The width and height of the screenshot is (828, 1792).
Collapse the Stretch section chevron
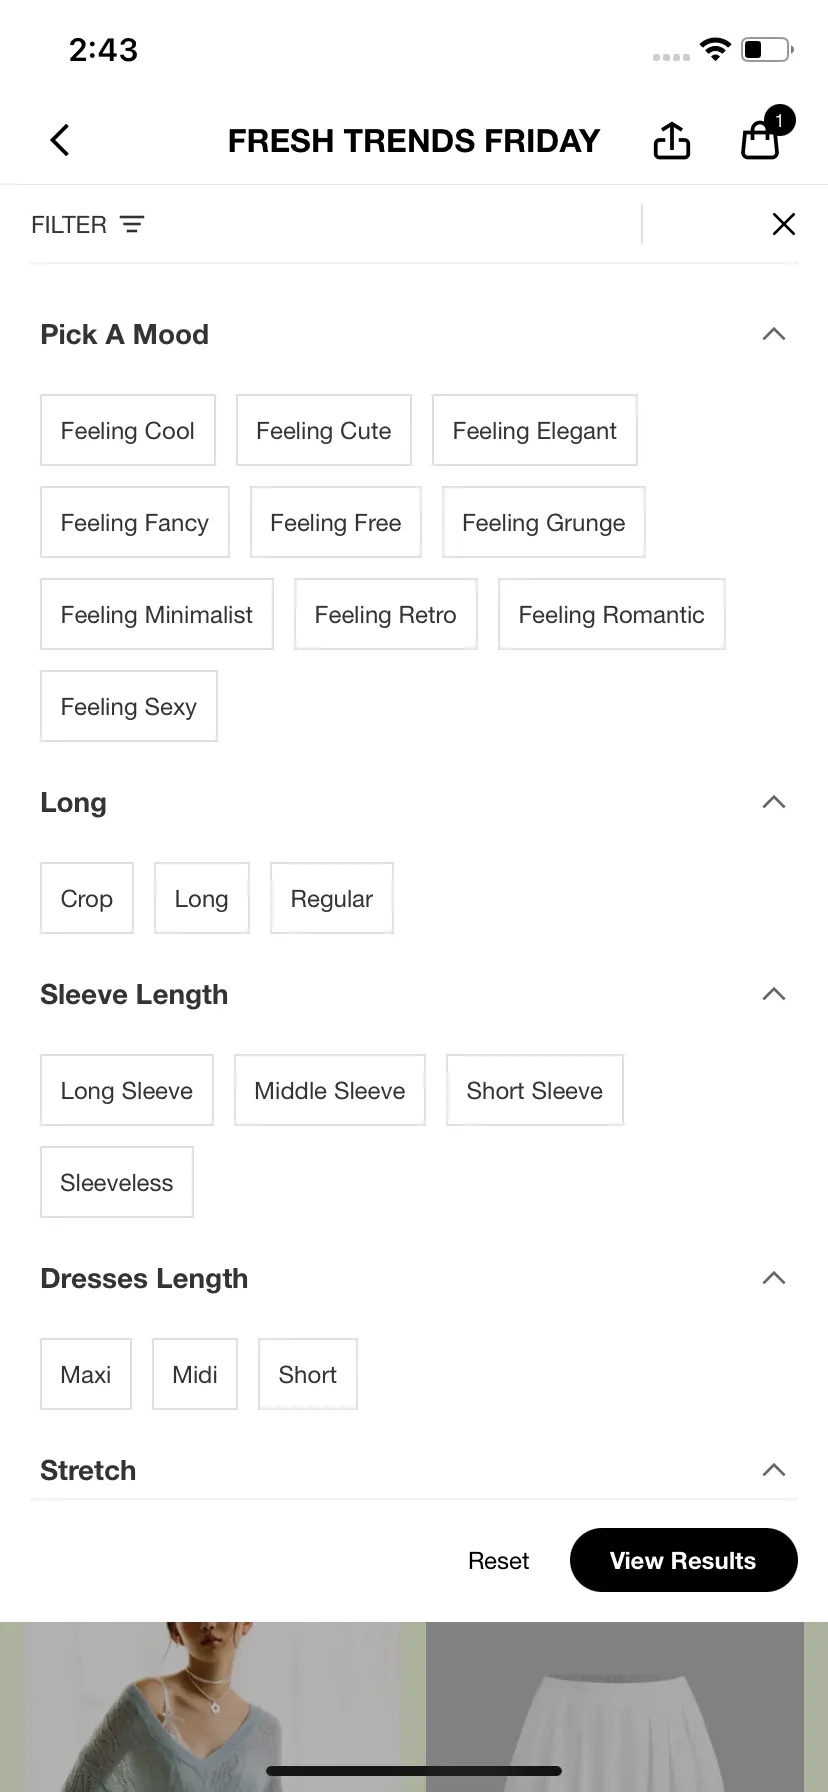pyautogui.click(x=774, y=1470)
